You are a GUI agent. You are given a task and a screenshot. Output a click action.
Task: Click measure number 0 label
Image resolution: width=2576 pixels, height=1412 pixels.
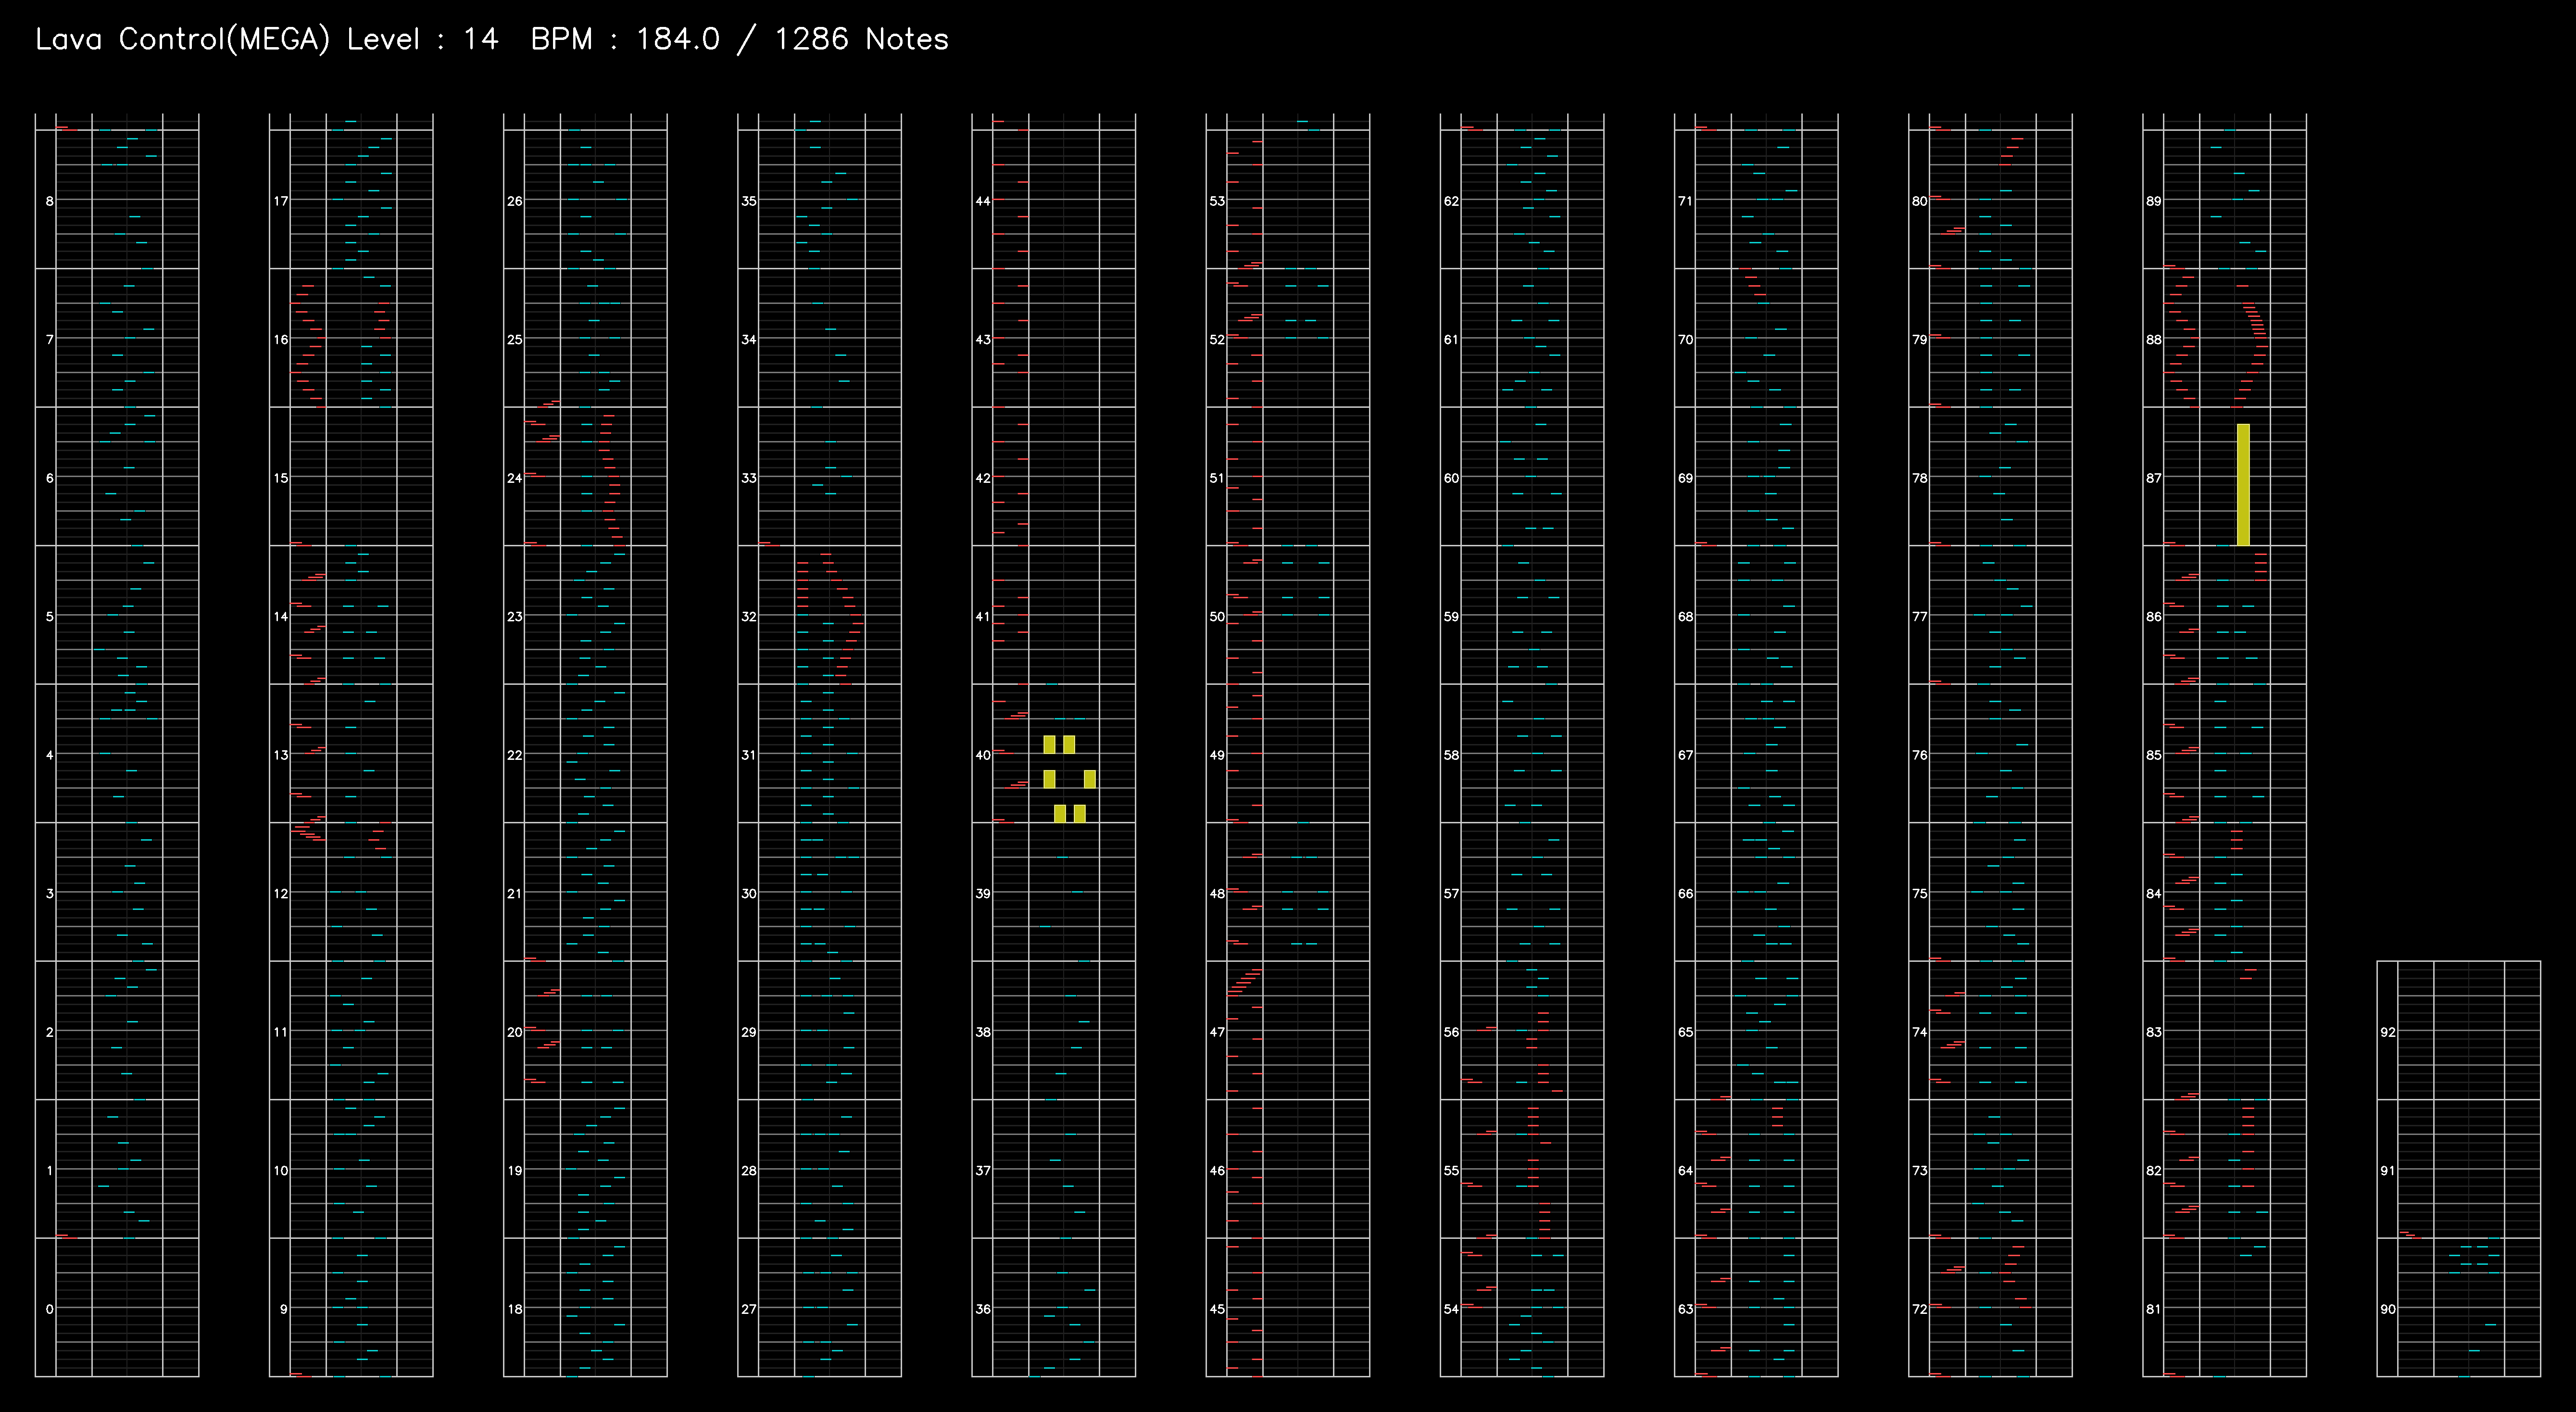[49, 1309]
